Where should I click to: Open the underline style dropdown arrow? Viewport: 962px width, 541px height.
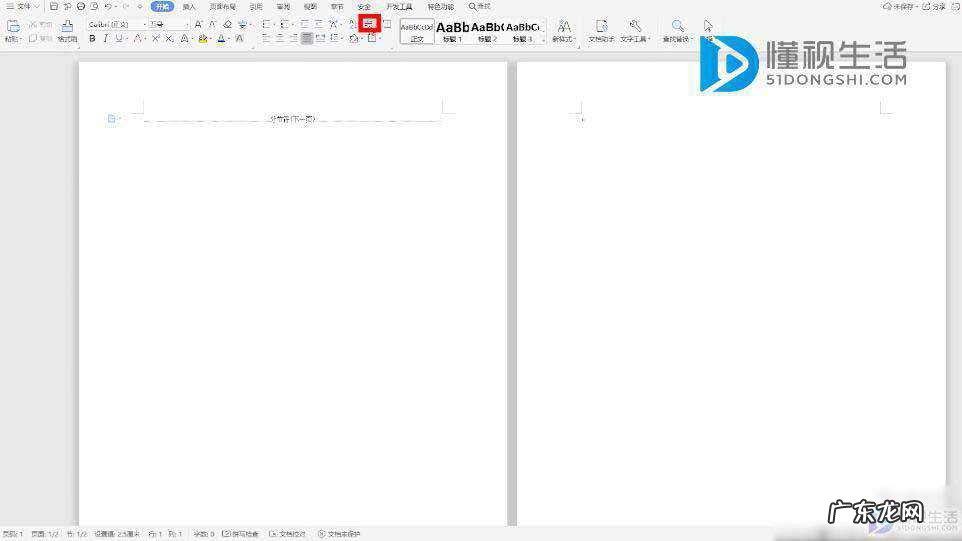tap(126, 39)
